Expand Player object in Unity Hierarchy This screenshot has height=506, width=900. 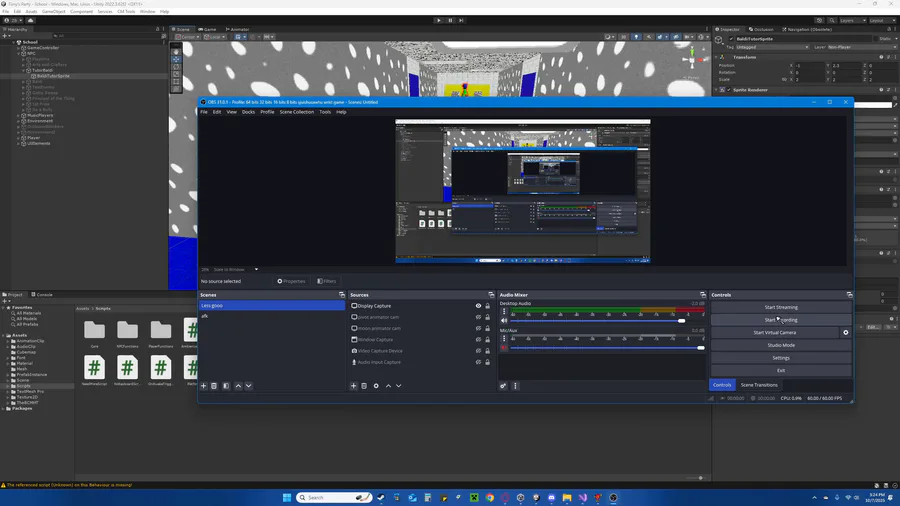point(18,138)
